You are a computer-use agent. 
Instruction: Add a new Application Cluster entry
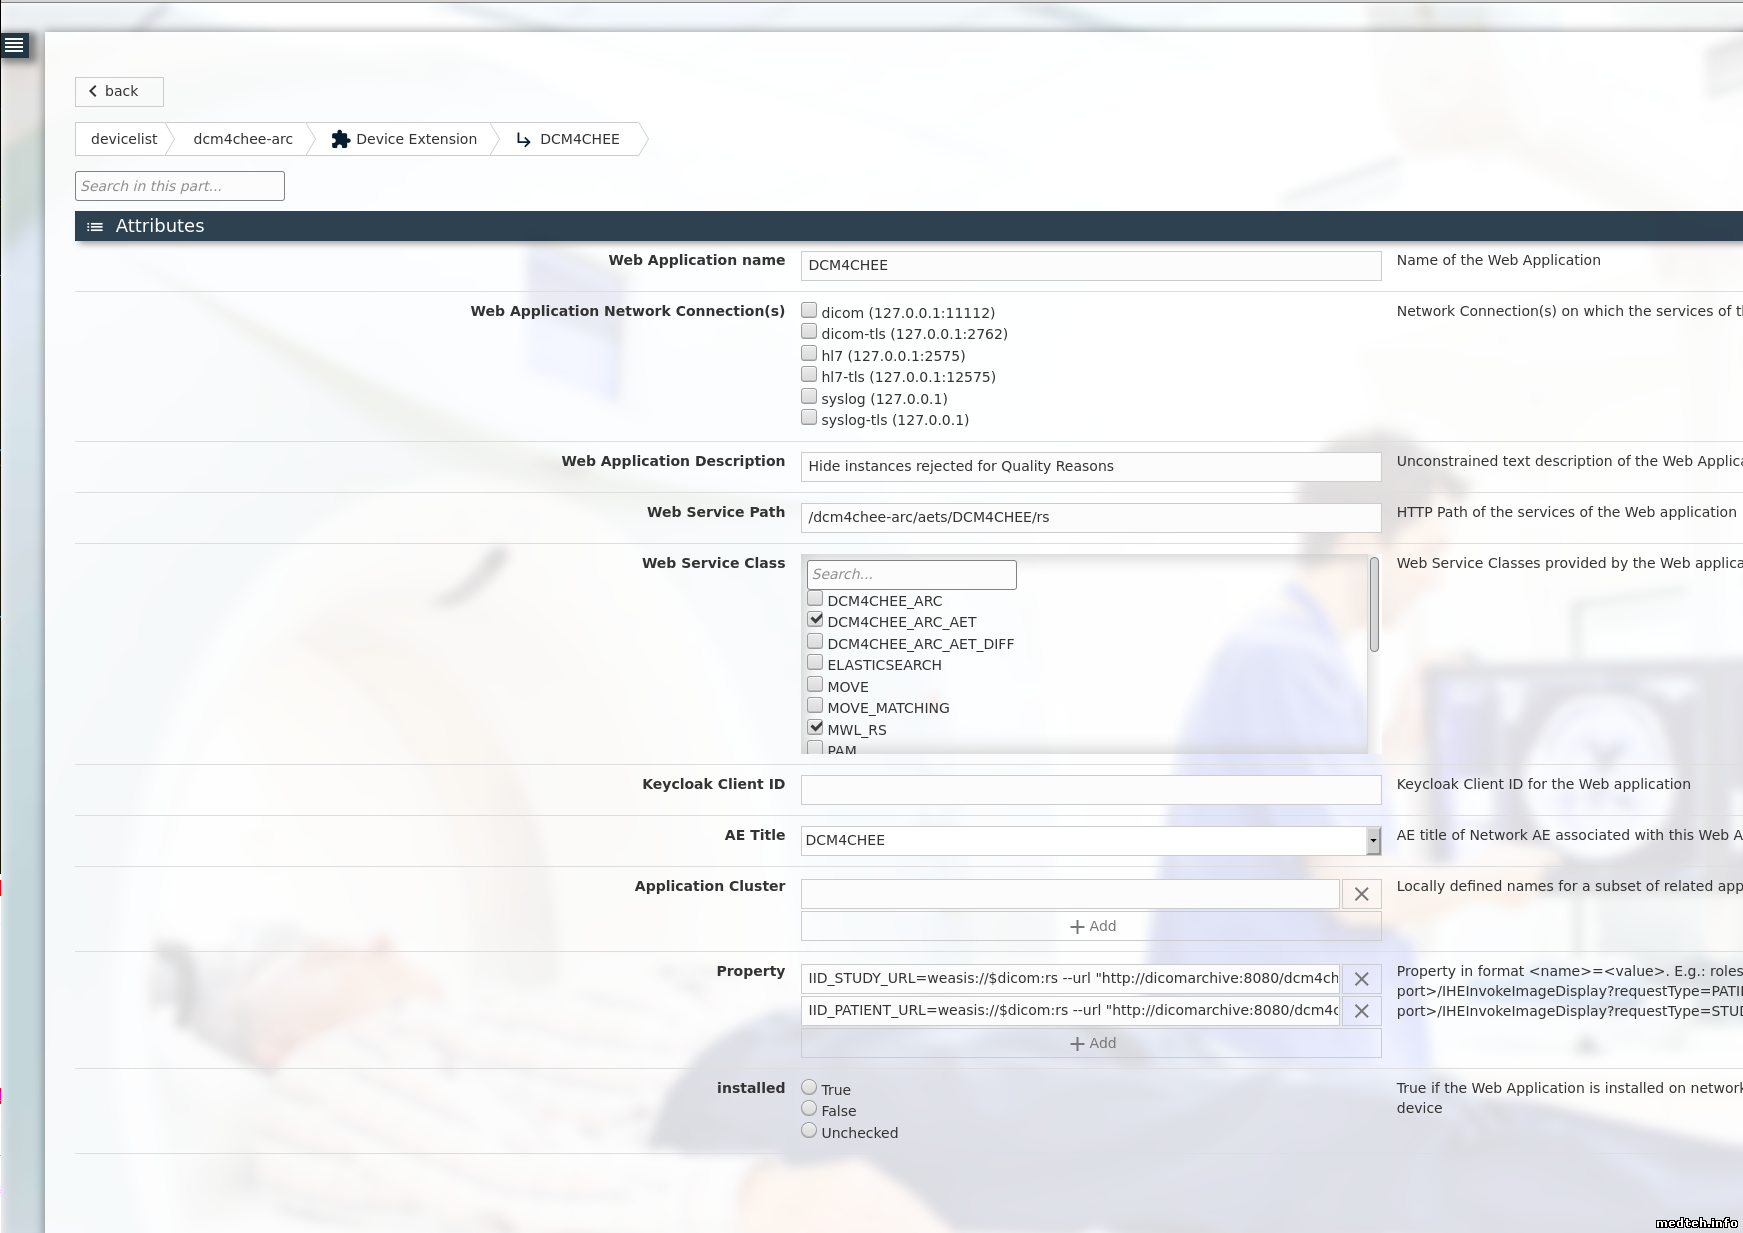click(x=1091, y=926)
